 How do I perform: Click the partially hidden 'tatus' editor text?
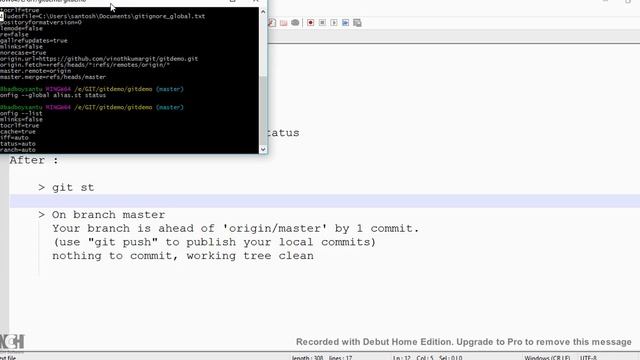[284, 133]
